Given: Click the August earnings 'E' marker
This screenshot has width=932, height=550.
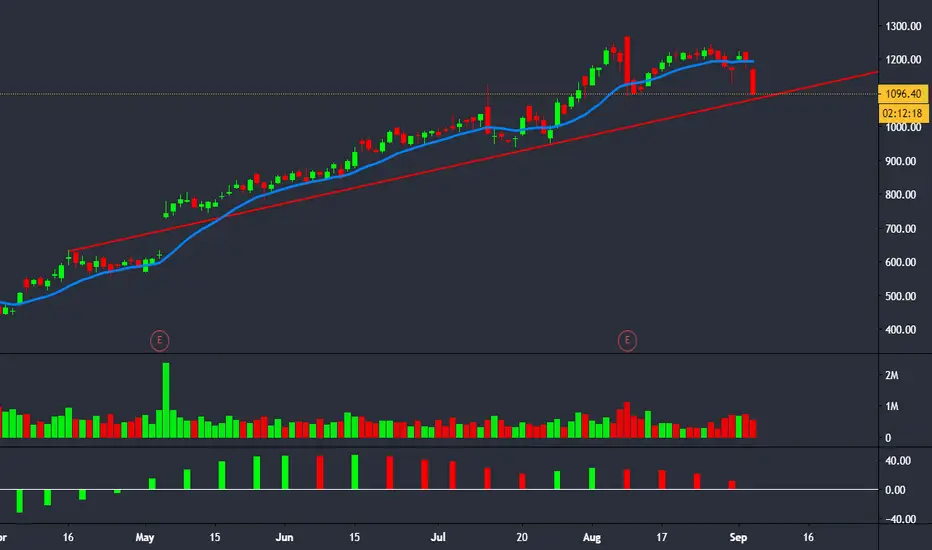Looking at the screenshot, I should click(627, 341).
